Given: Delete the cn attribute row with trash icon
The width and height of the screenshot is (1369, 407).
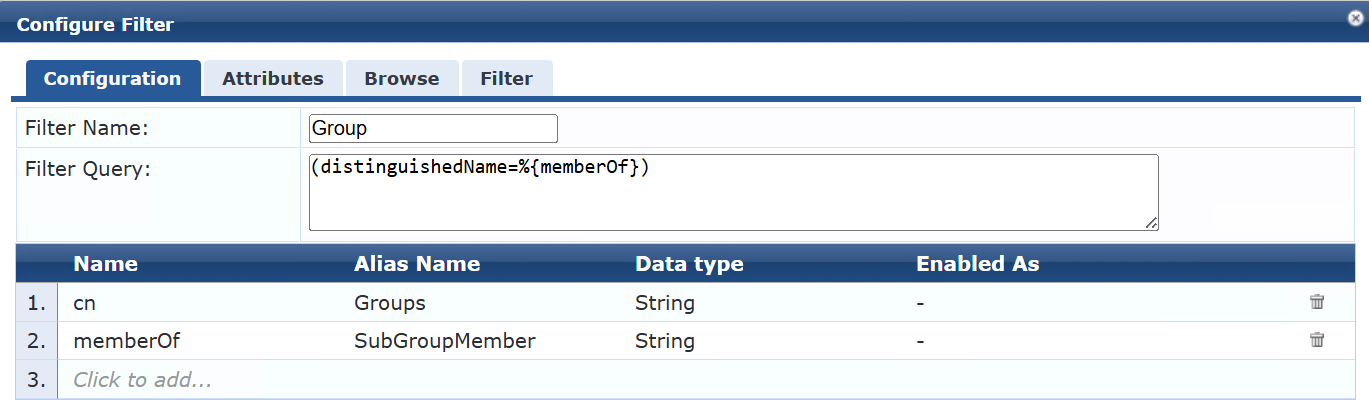Looking at the screenshot, I should 1317,302.
